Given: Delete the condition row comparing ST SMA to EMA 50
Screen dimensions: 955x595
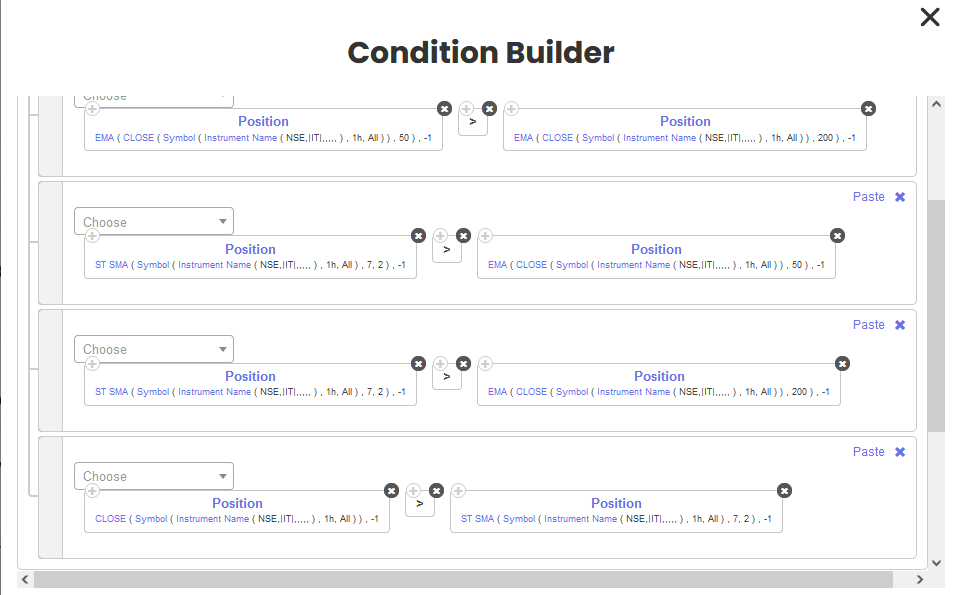Looking at the screenshot, I should 900,197.
